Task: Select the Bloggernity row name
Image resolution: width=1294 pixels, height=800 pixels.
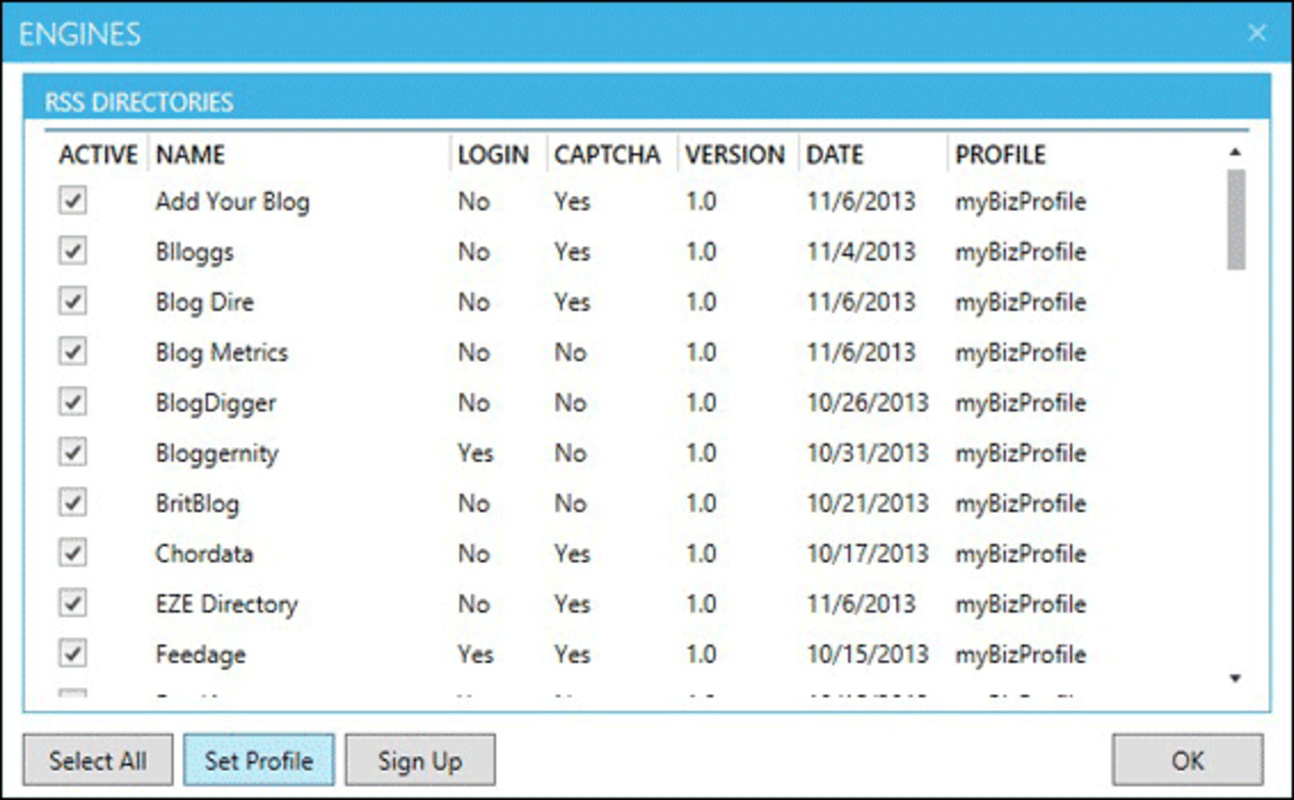Action: 217,453
